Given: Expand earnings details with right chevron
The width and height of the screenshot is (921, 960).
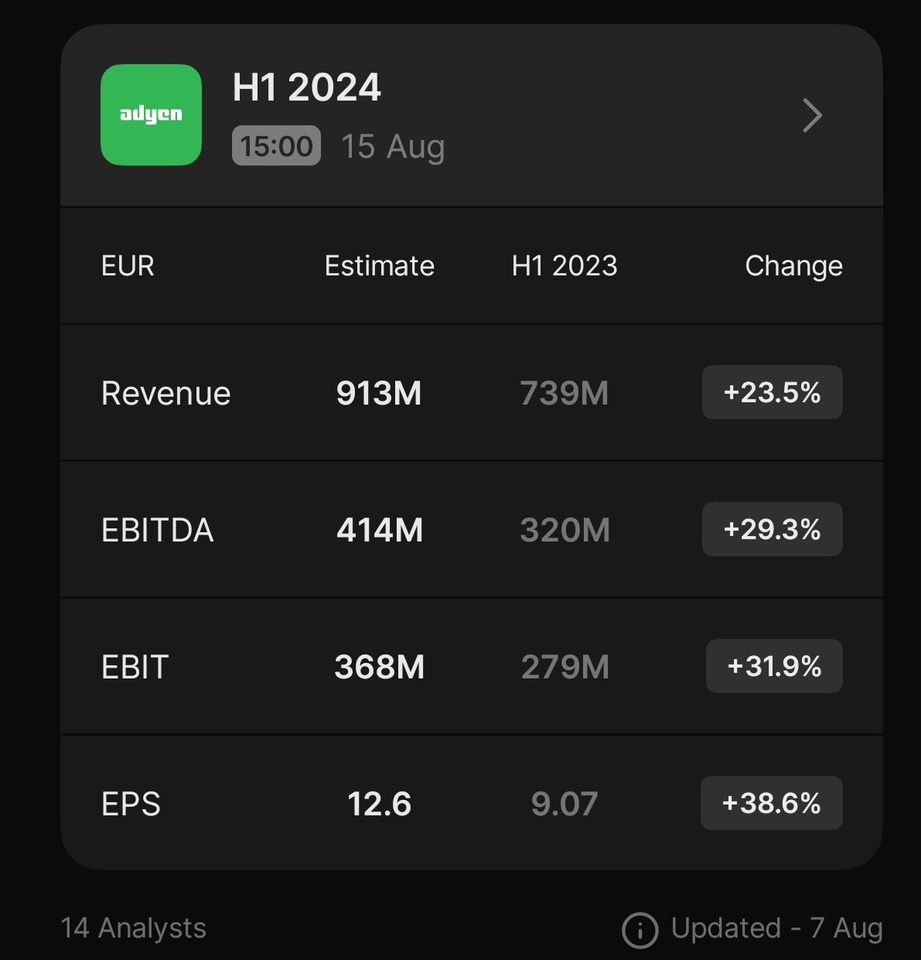Looking at the screenshot, I should pos(812,115).
